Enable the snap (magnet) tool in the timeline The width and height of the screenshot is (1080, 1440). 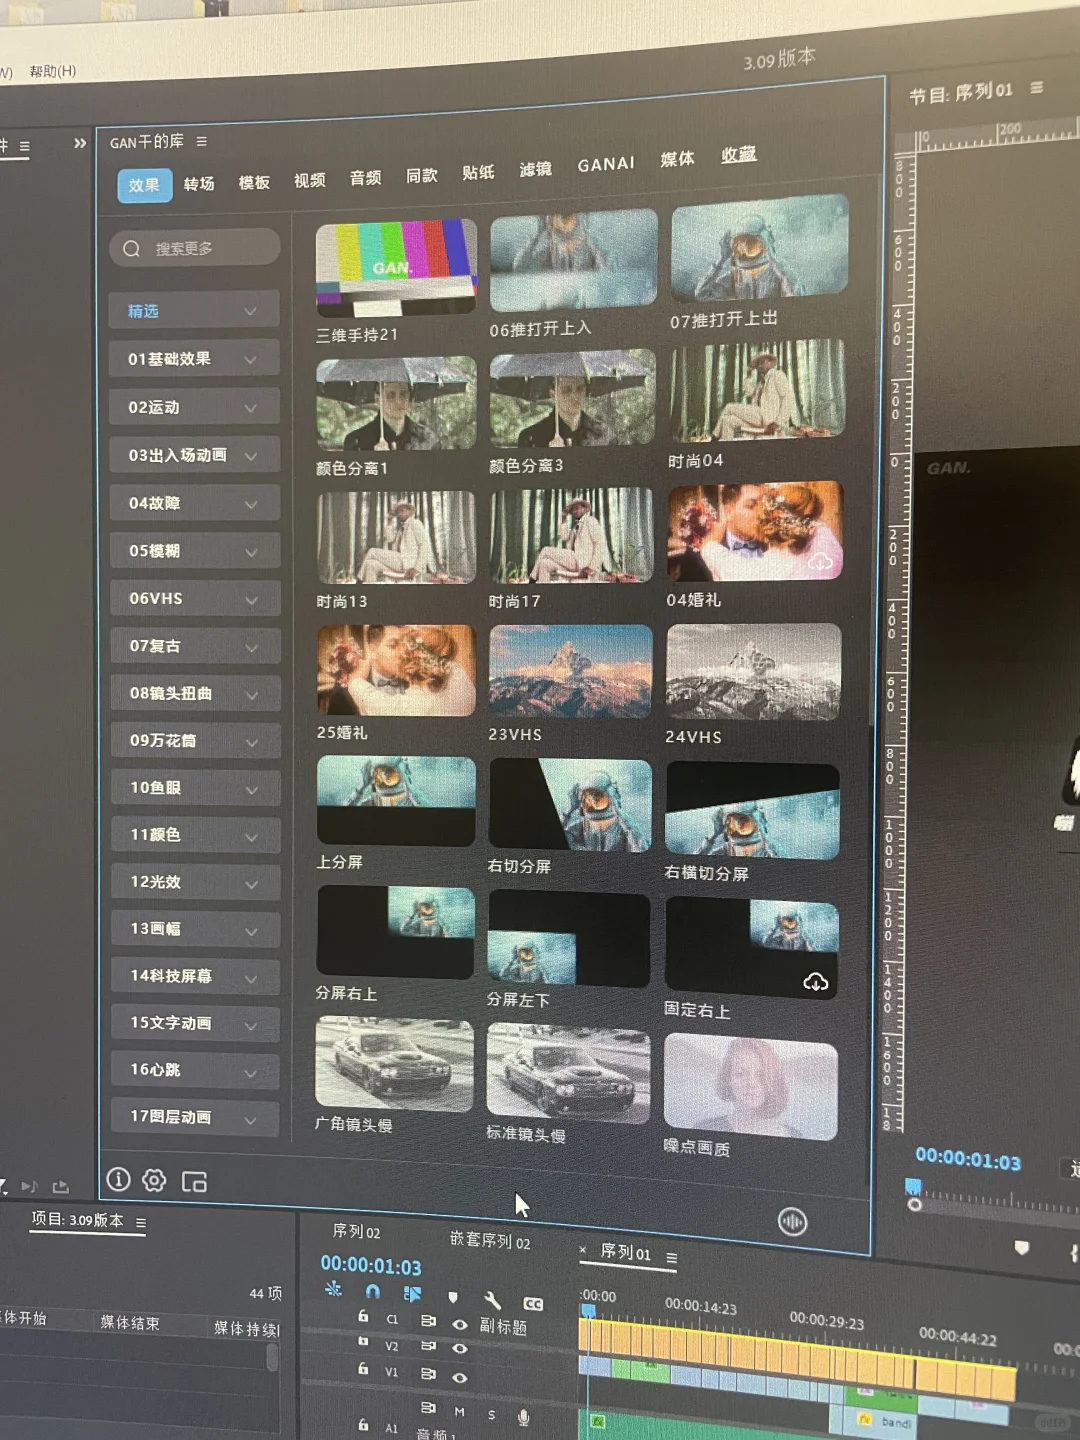(x=373, y=1293)
